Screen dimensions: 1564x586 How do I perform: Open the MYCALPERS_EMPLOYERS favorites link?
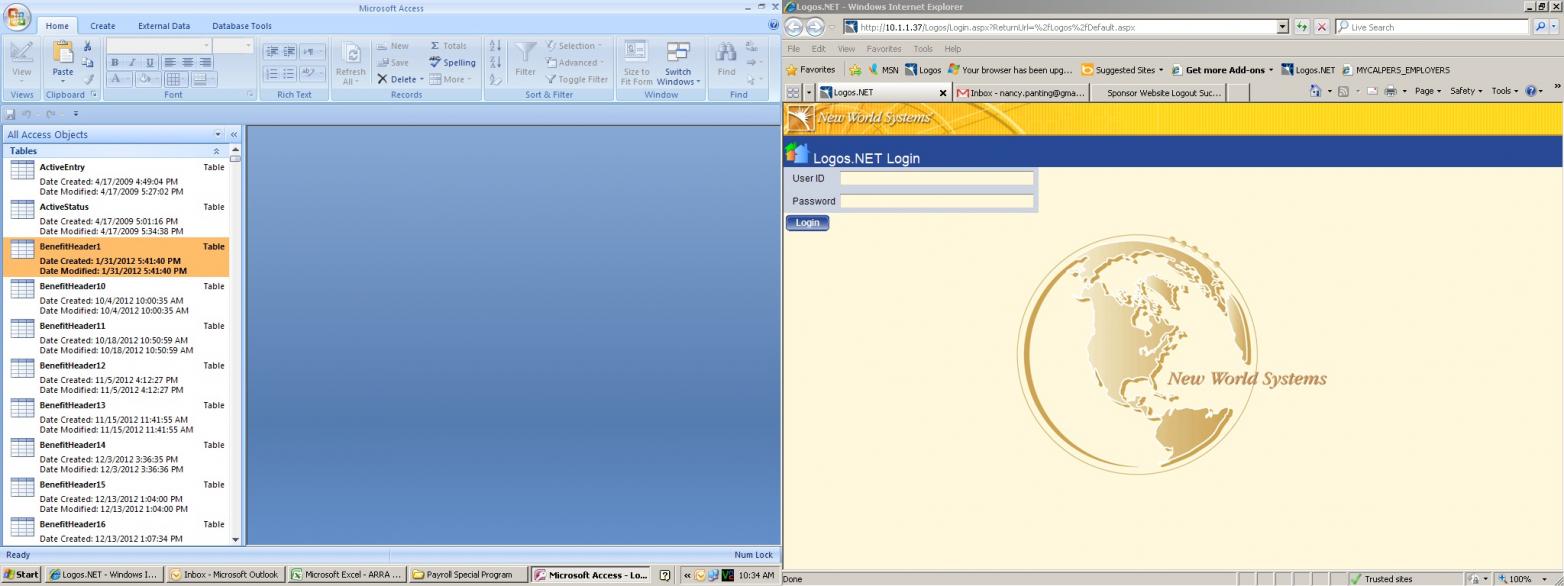pyautogui.click(x=1395, y=70)
